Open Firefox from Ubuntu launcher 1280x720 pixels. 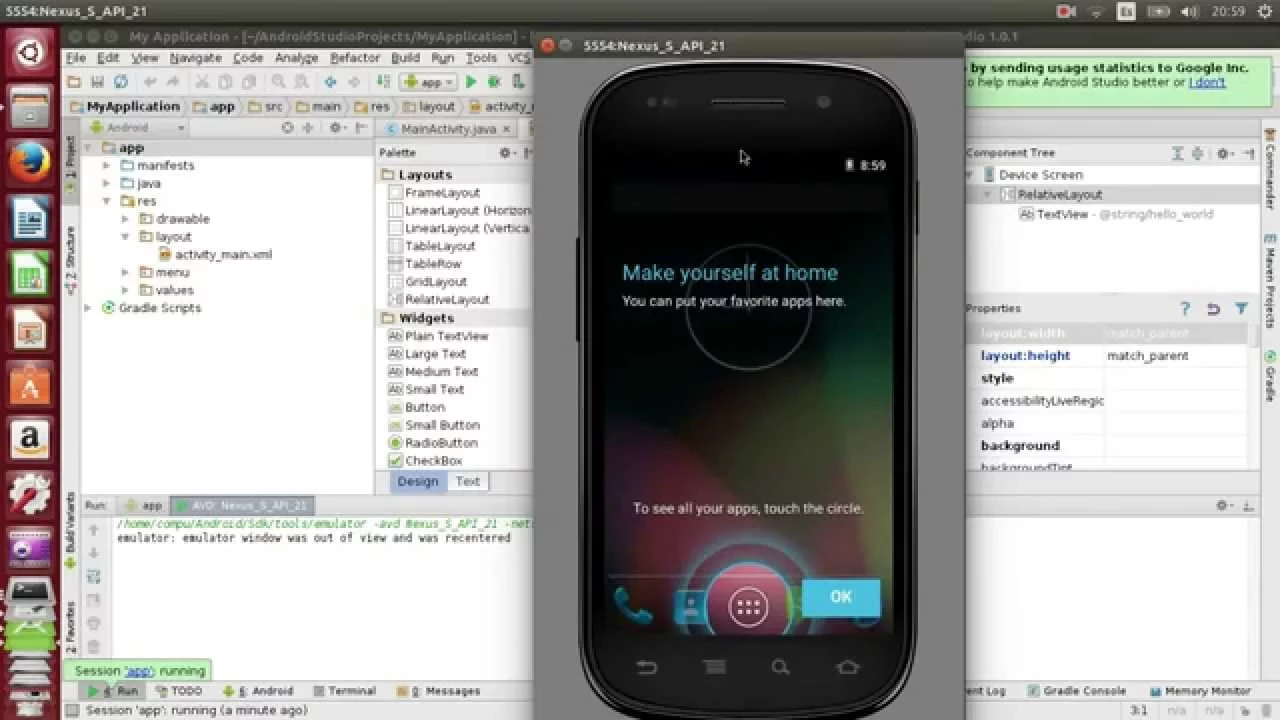(x=30, y=160)
